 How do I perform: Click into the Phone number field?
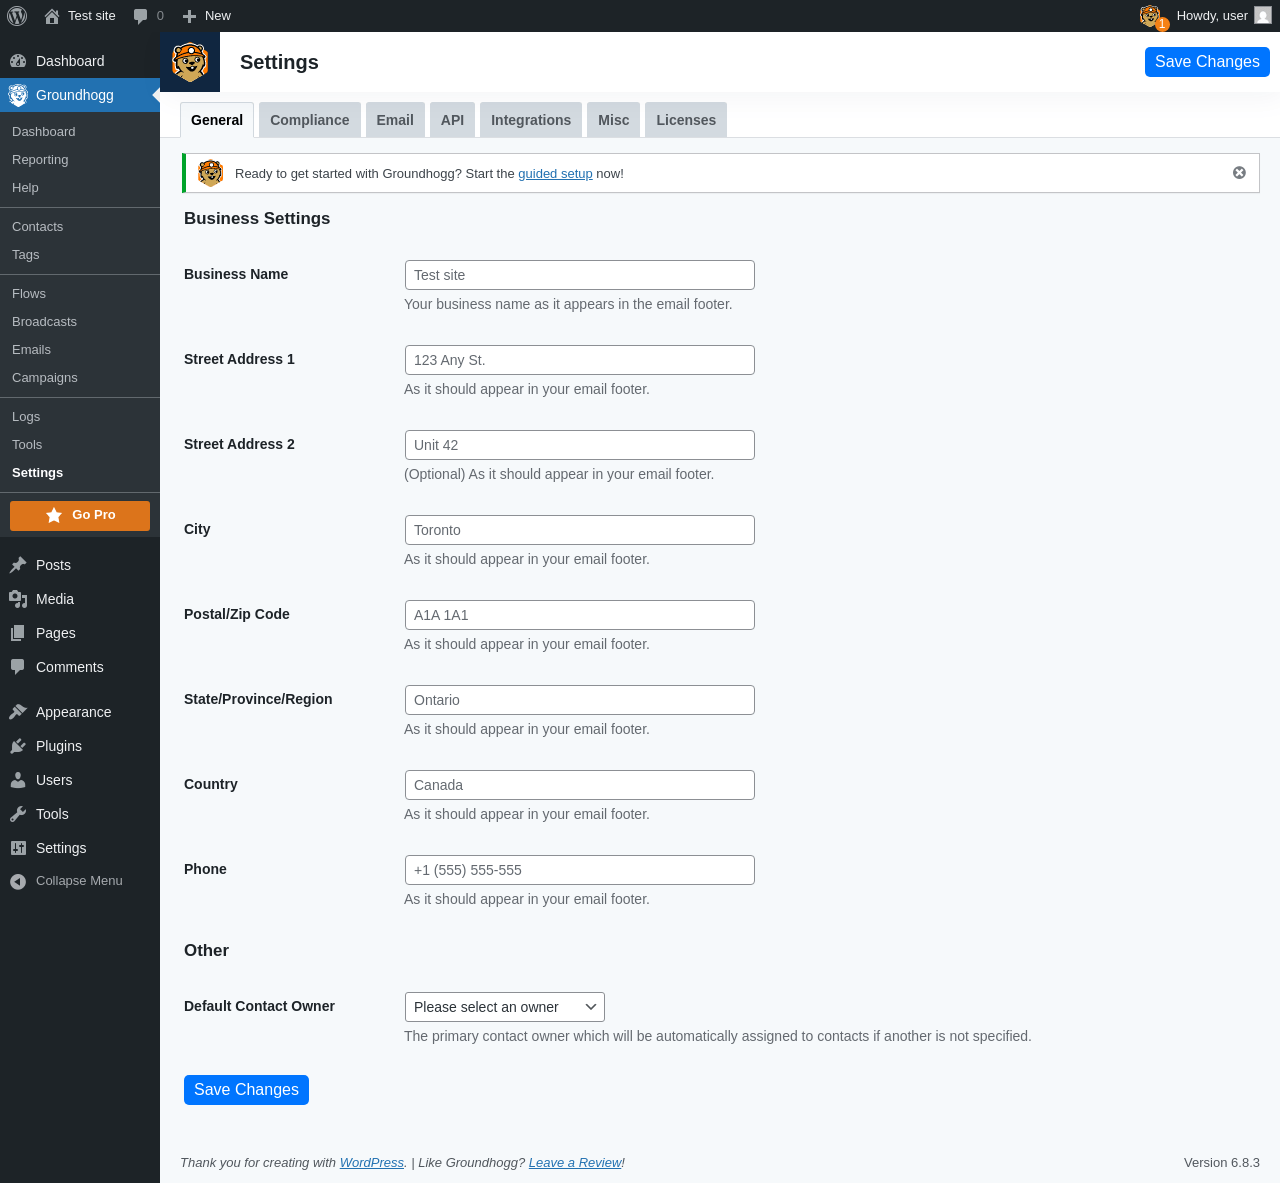(x=580, y=870)
